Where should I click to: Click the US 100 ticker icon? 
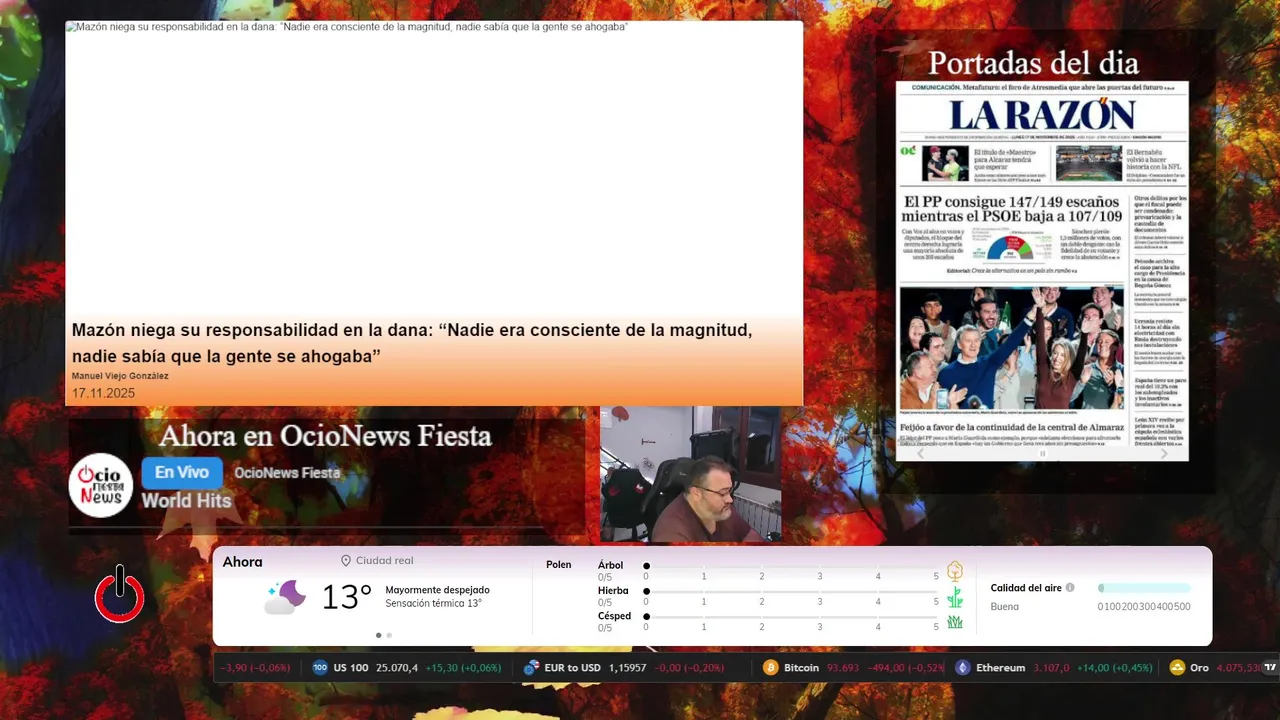click(320, 668)
